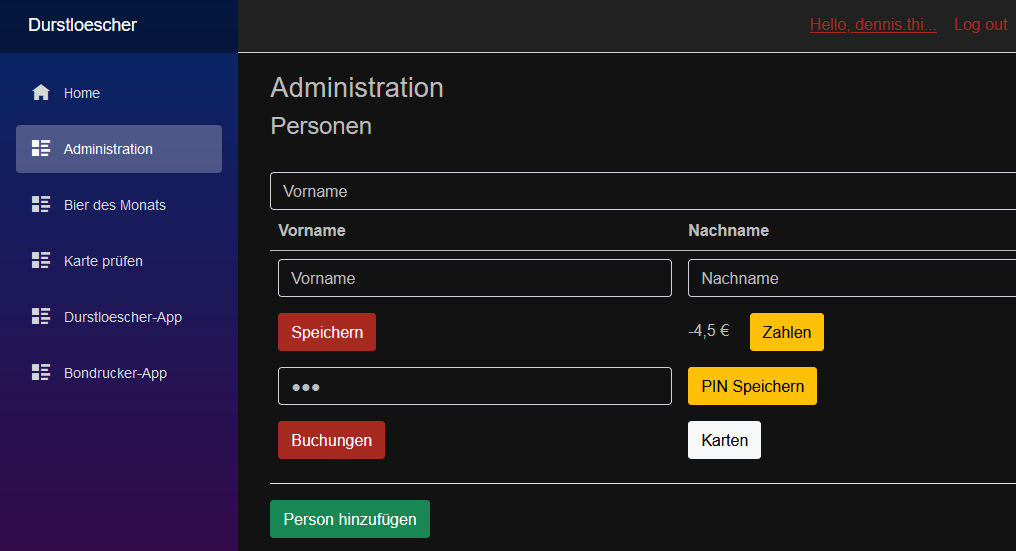Screen dimensions: 1016x551
Task: Open the Bier des Monats page
Action: 114,205
